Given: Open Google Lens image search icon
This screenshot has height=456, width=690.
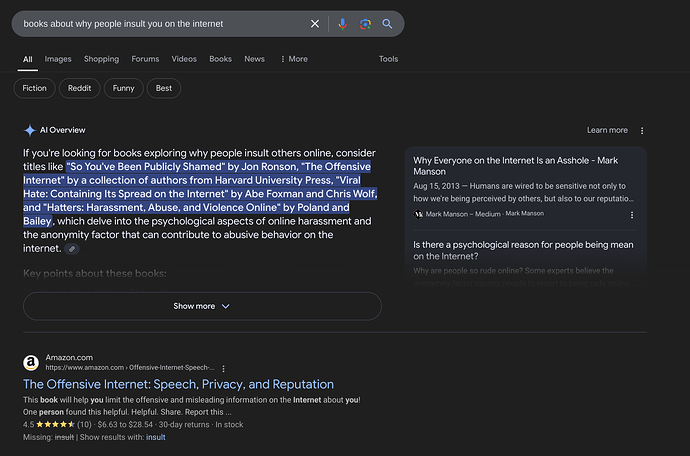Looking at the screenshot, I should pyautogui.click(x=365, y=24).
